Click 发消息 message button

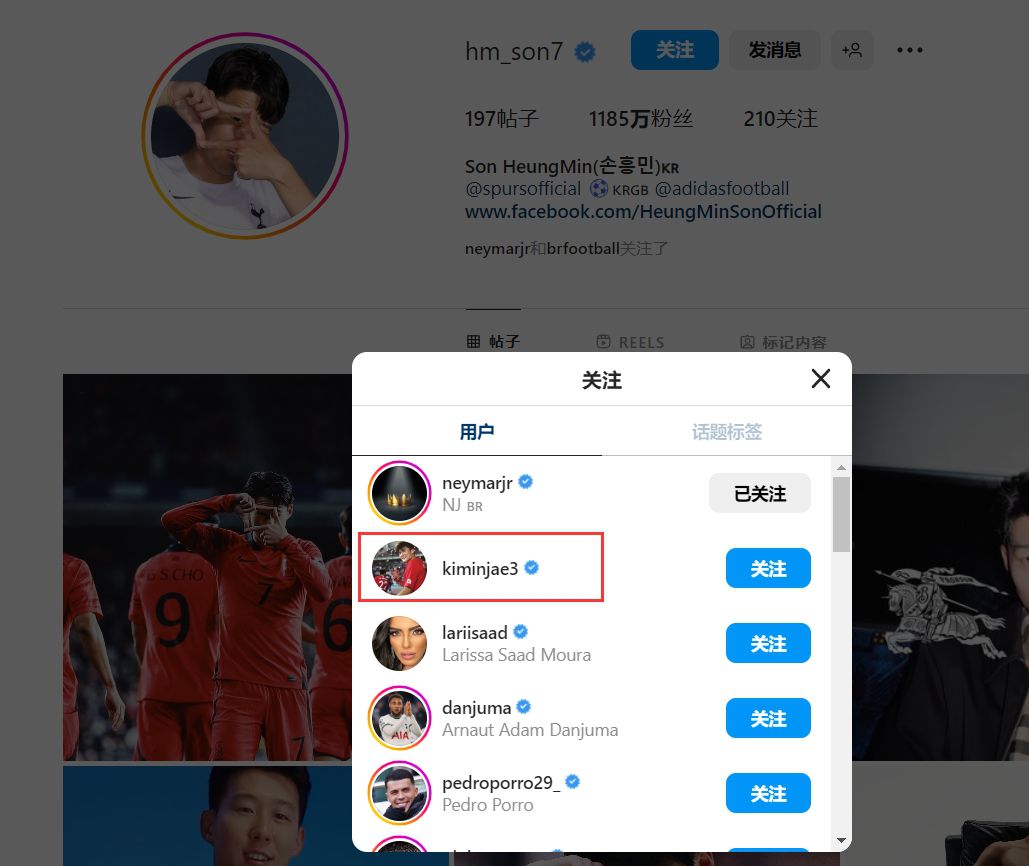(x=774, y=50)
